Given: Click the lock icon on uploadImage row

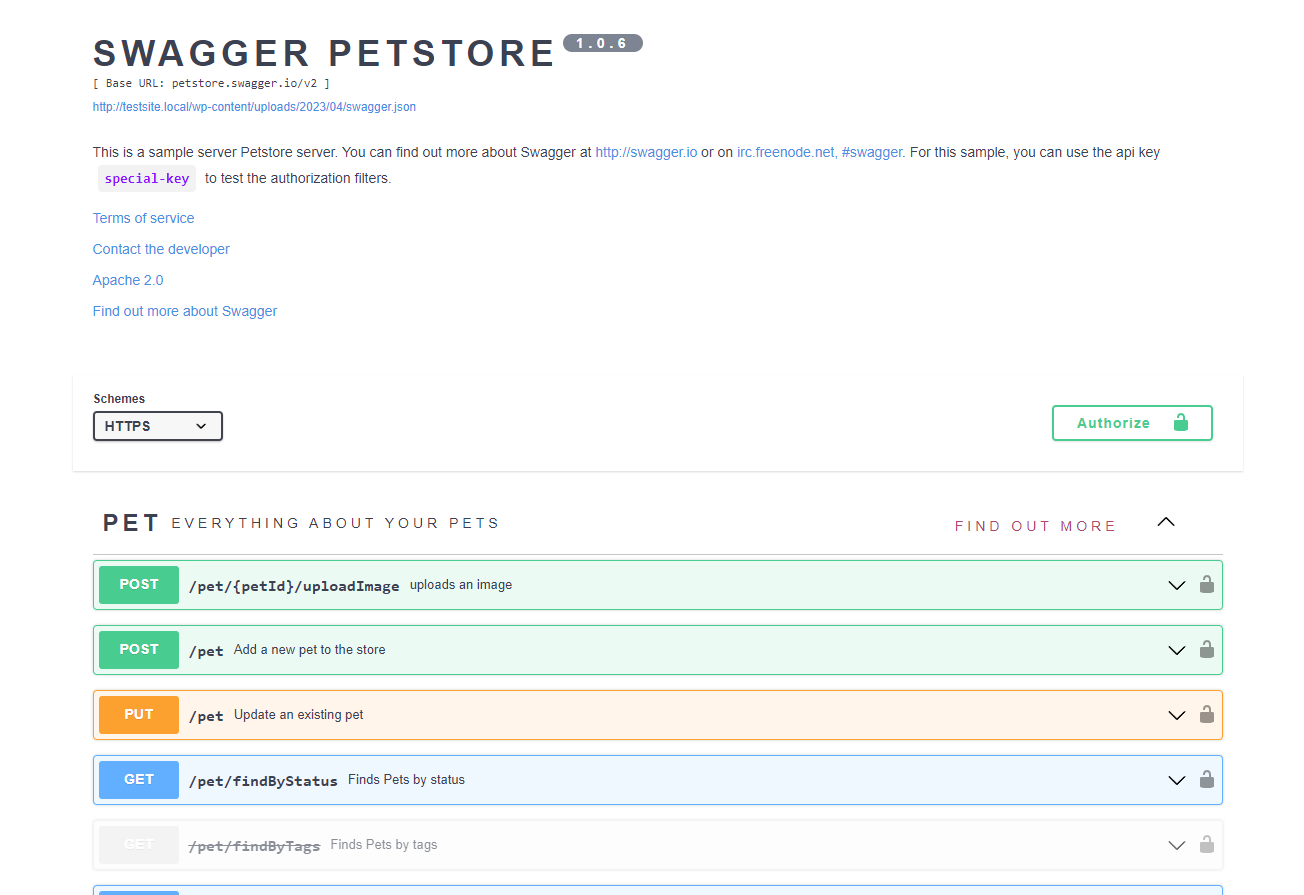Looking at the screenshot, I should tap(1207, 585).
